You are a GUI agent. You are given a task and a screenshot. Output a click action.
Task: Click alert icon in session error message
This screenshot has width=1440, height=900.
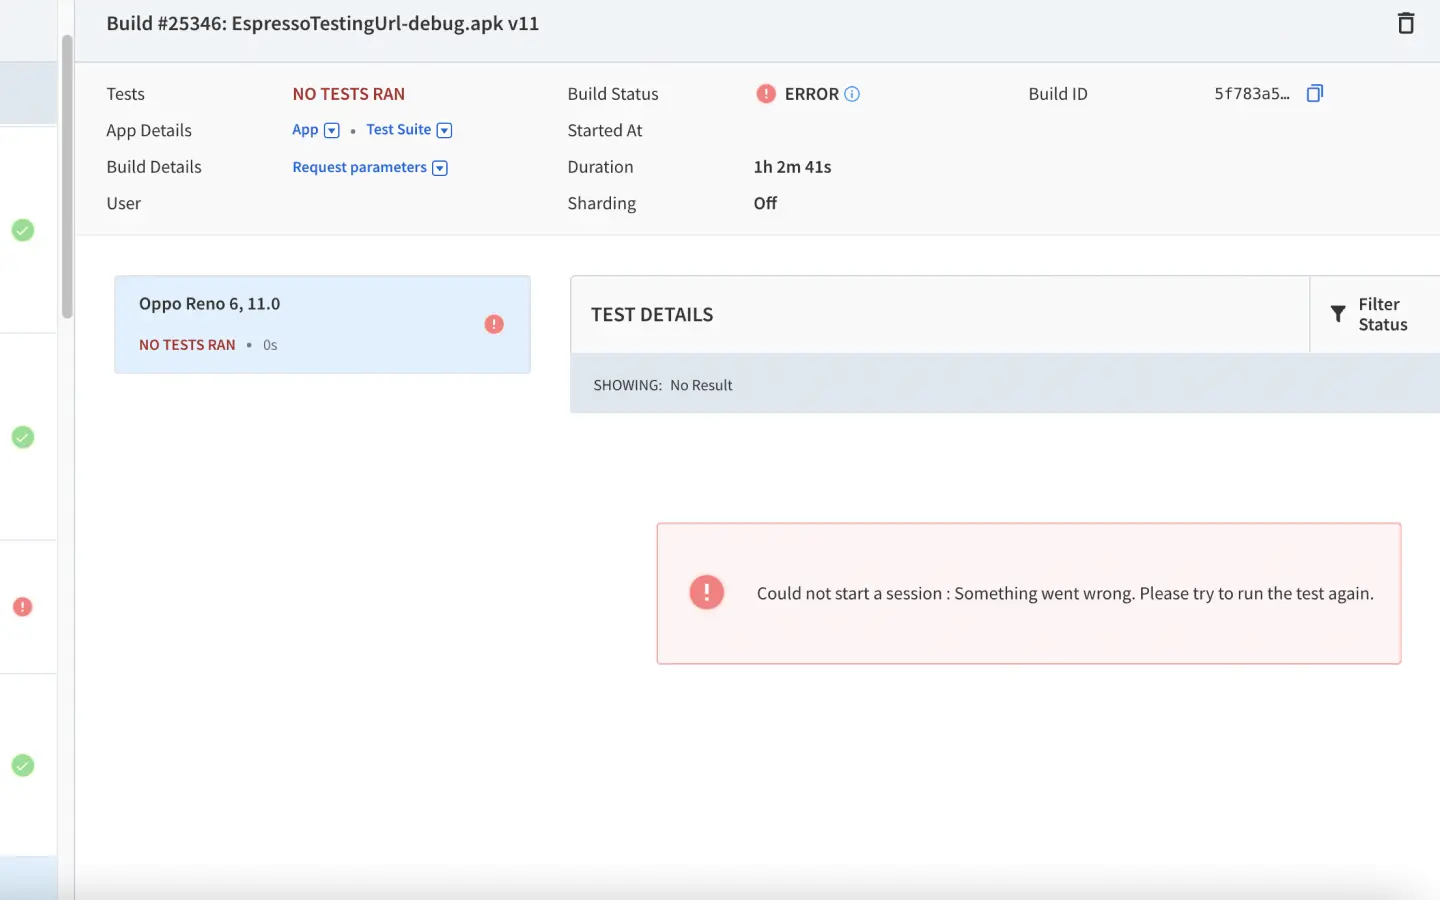pos(706,592)
